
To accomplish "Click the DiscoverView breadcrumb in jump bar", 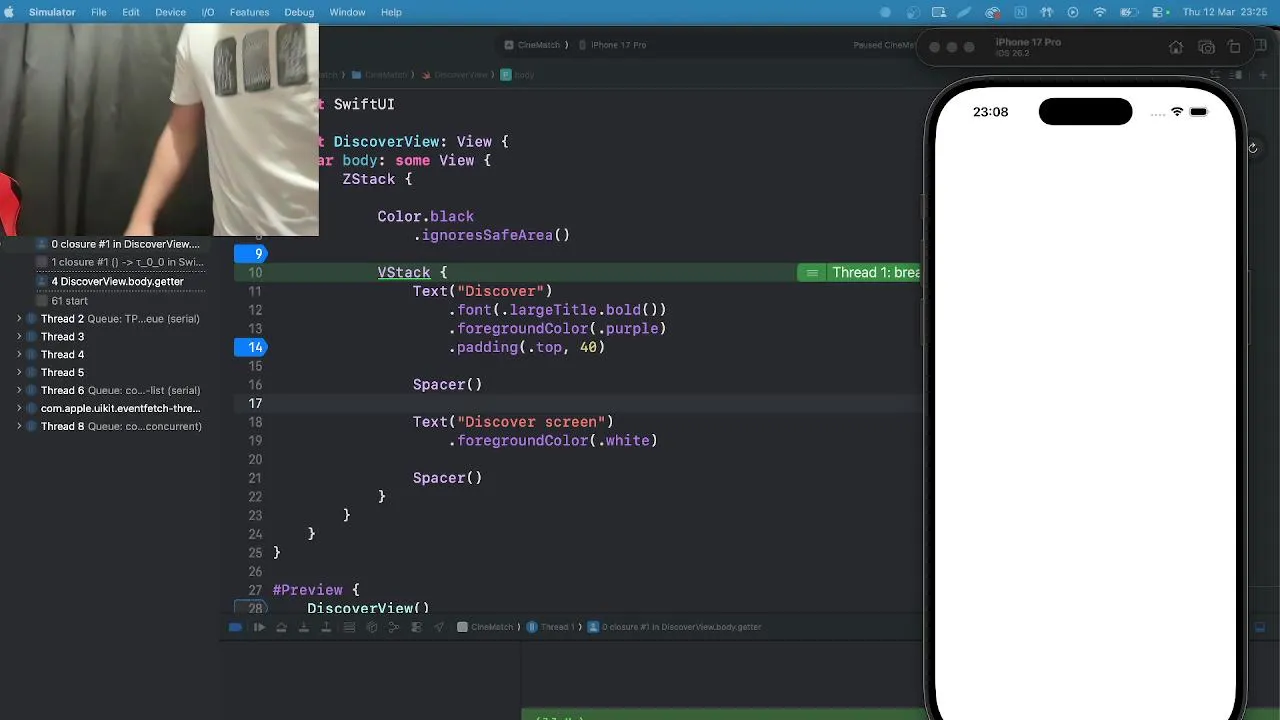I will pyautogui.click(x=455, y=75).
